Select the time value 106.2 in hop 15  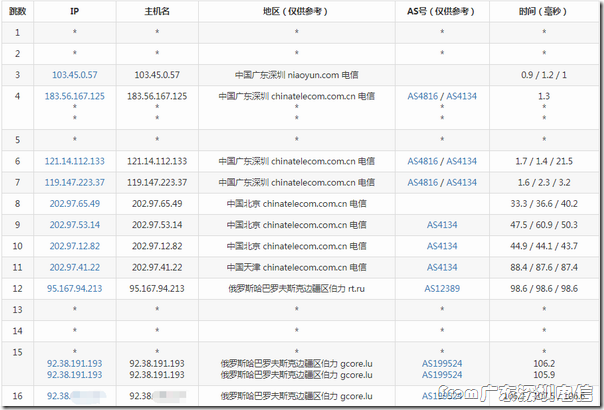pyautogui.click(x=544, y=363)
